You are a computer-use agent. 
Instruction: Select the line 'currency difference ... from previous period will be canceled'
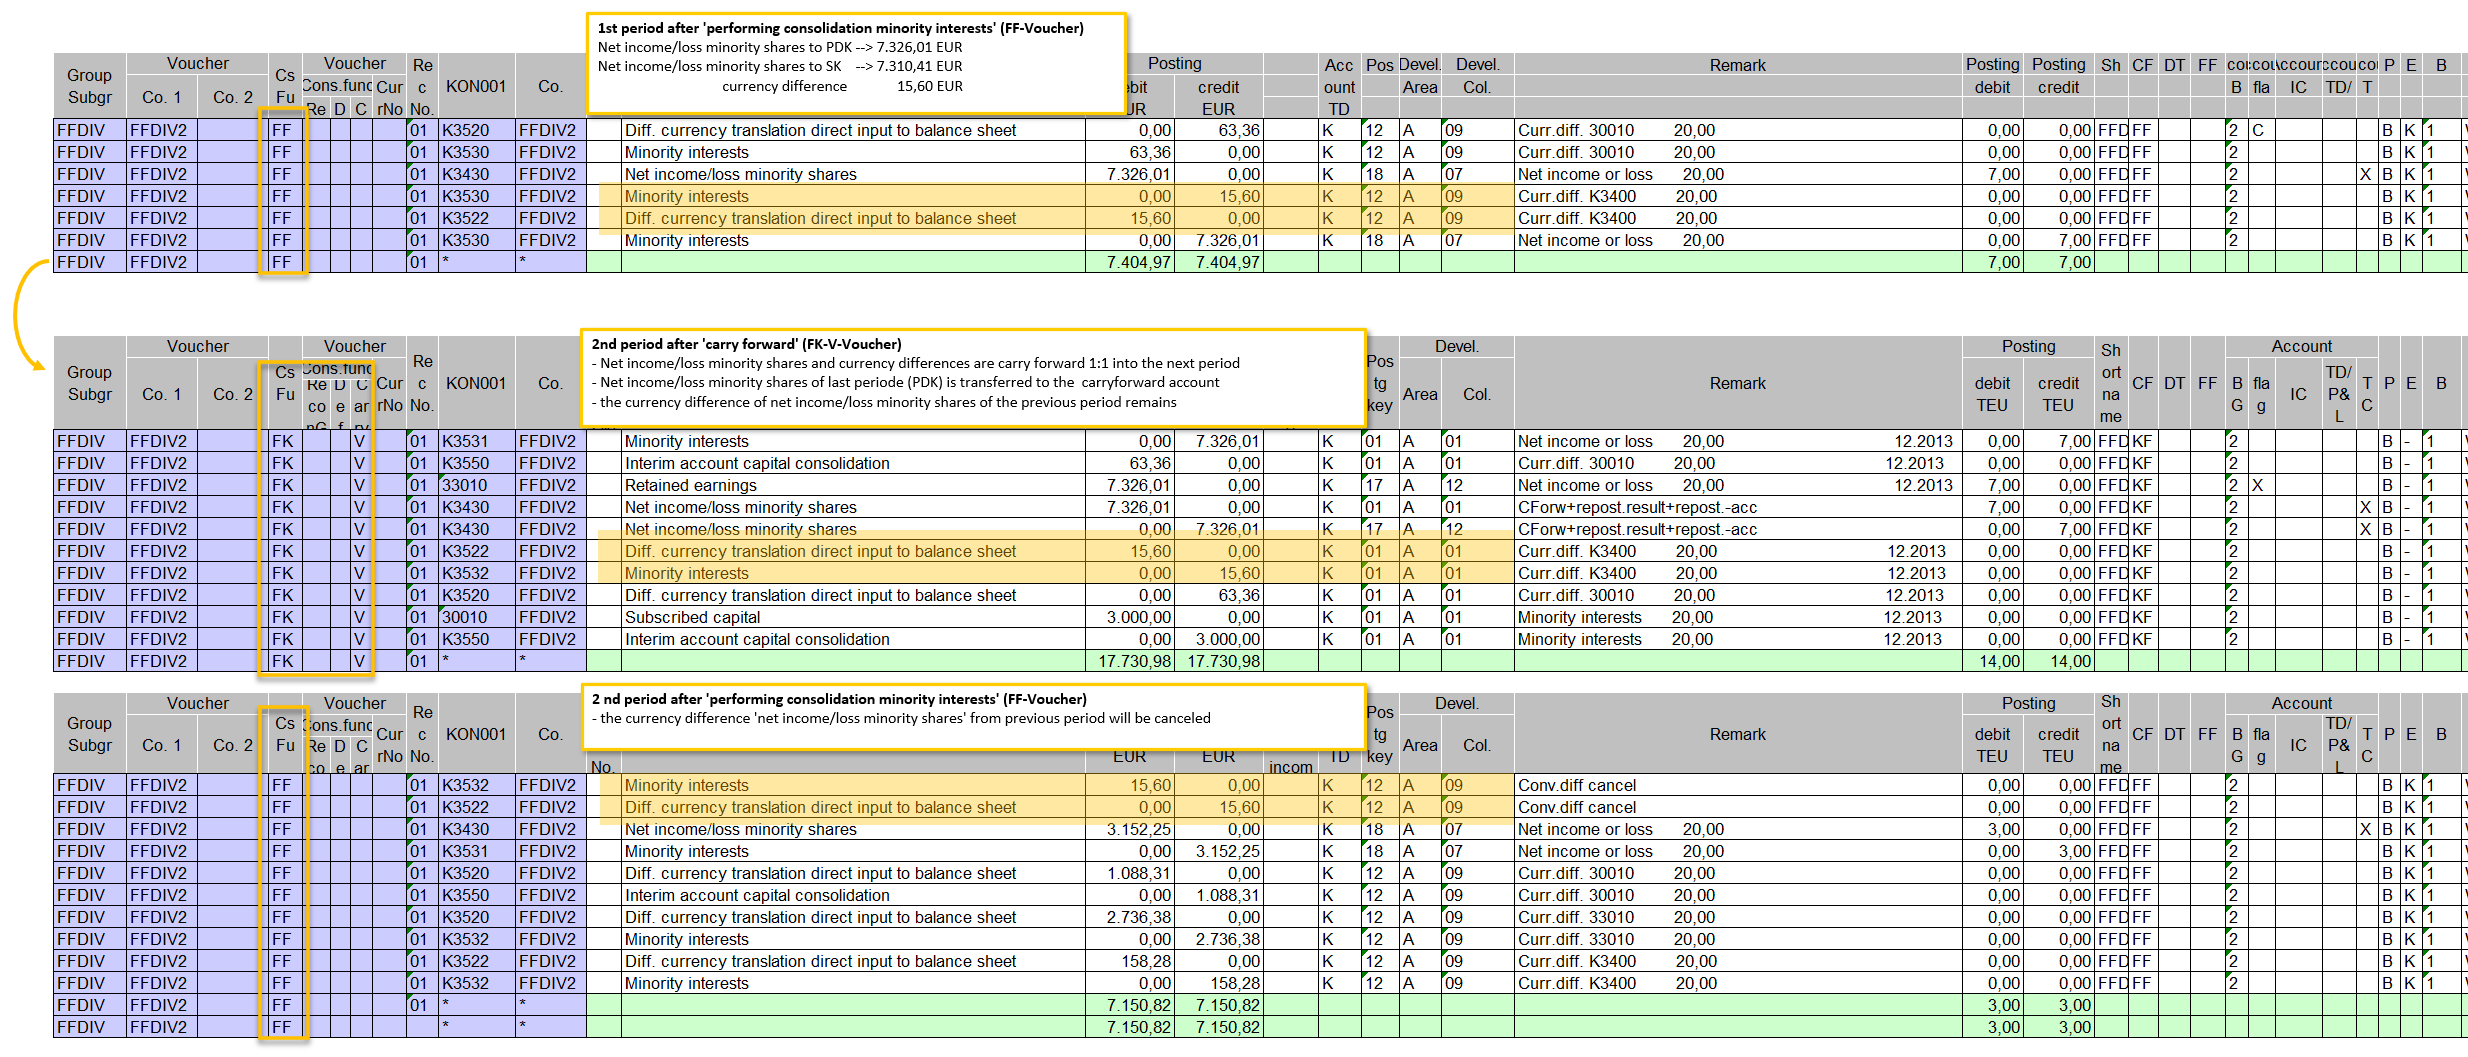900,718
